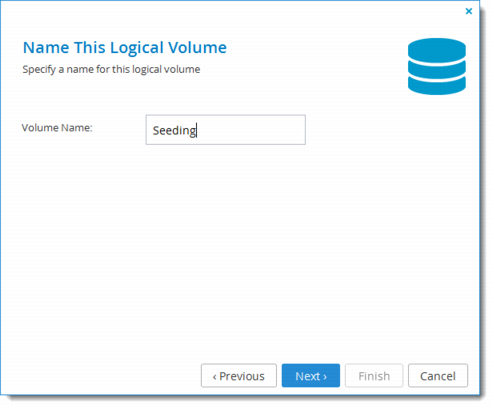The height and width of the screenshot is (407, 492).
Task: Click the greyed-out Finish button
Action: pyautogui.click(x=374, y=376)
